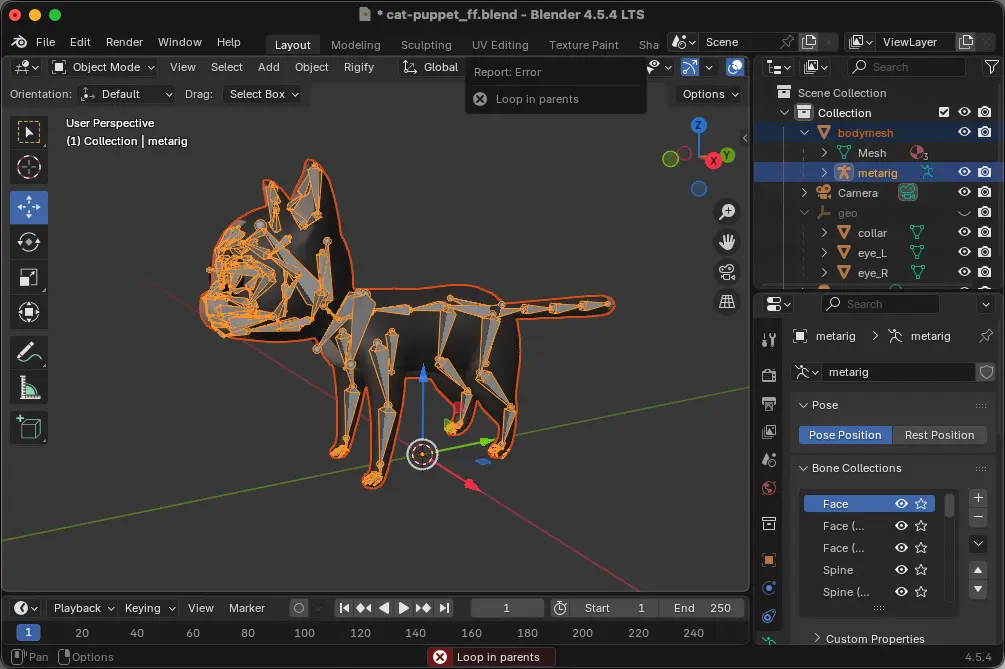The image size is (1005, 669).
Task: Open the Object Mode dropdown
Action: pyautogui.click(x=104, y=67)
